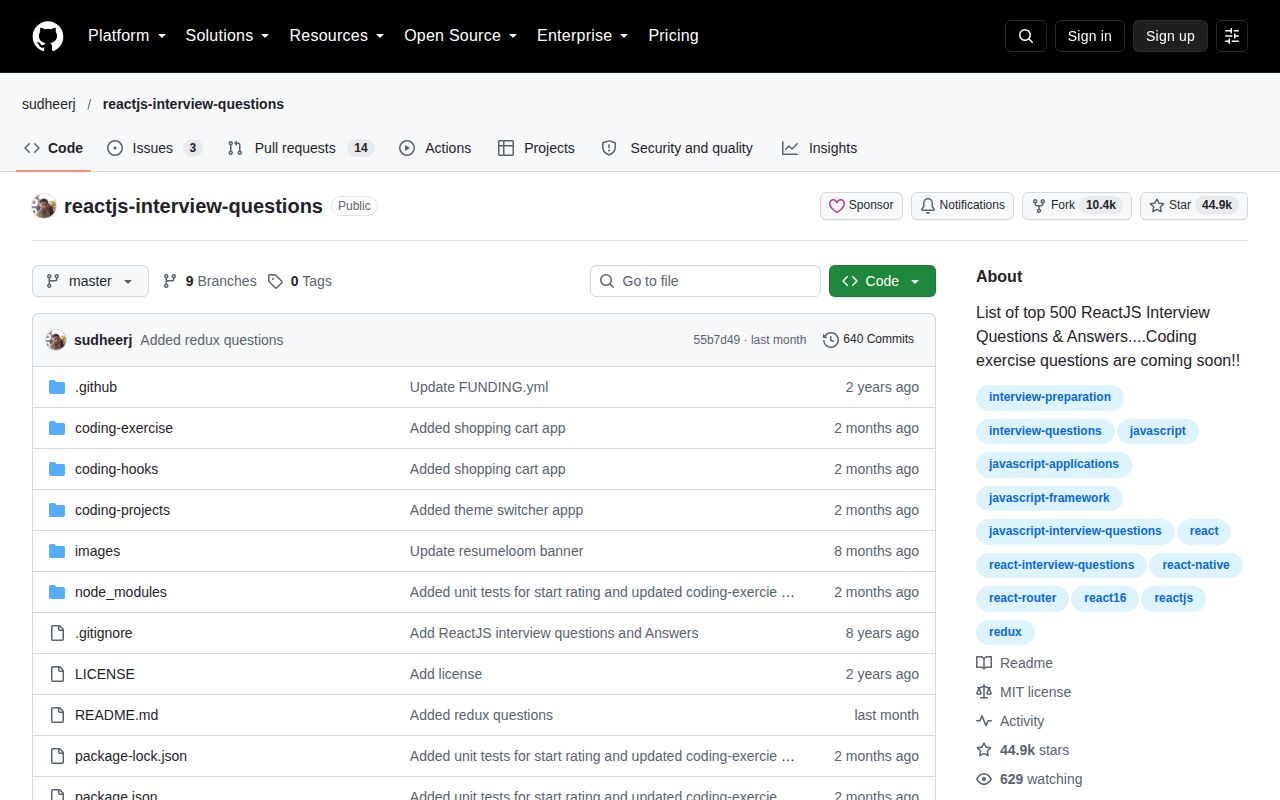Image resolution: width=1280 pixels, height=800 pixels.
Task: Select the interview-preparation topic tag
Action: (x=1050, y=397)
